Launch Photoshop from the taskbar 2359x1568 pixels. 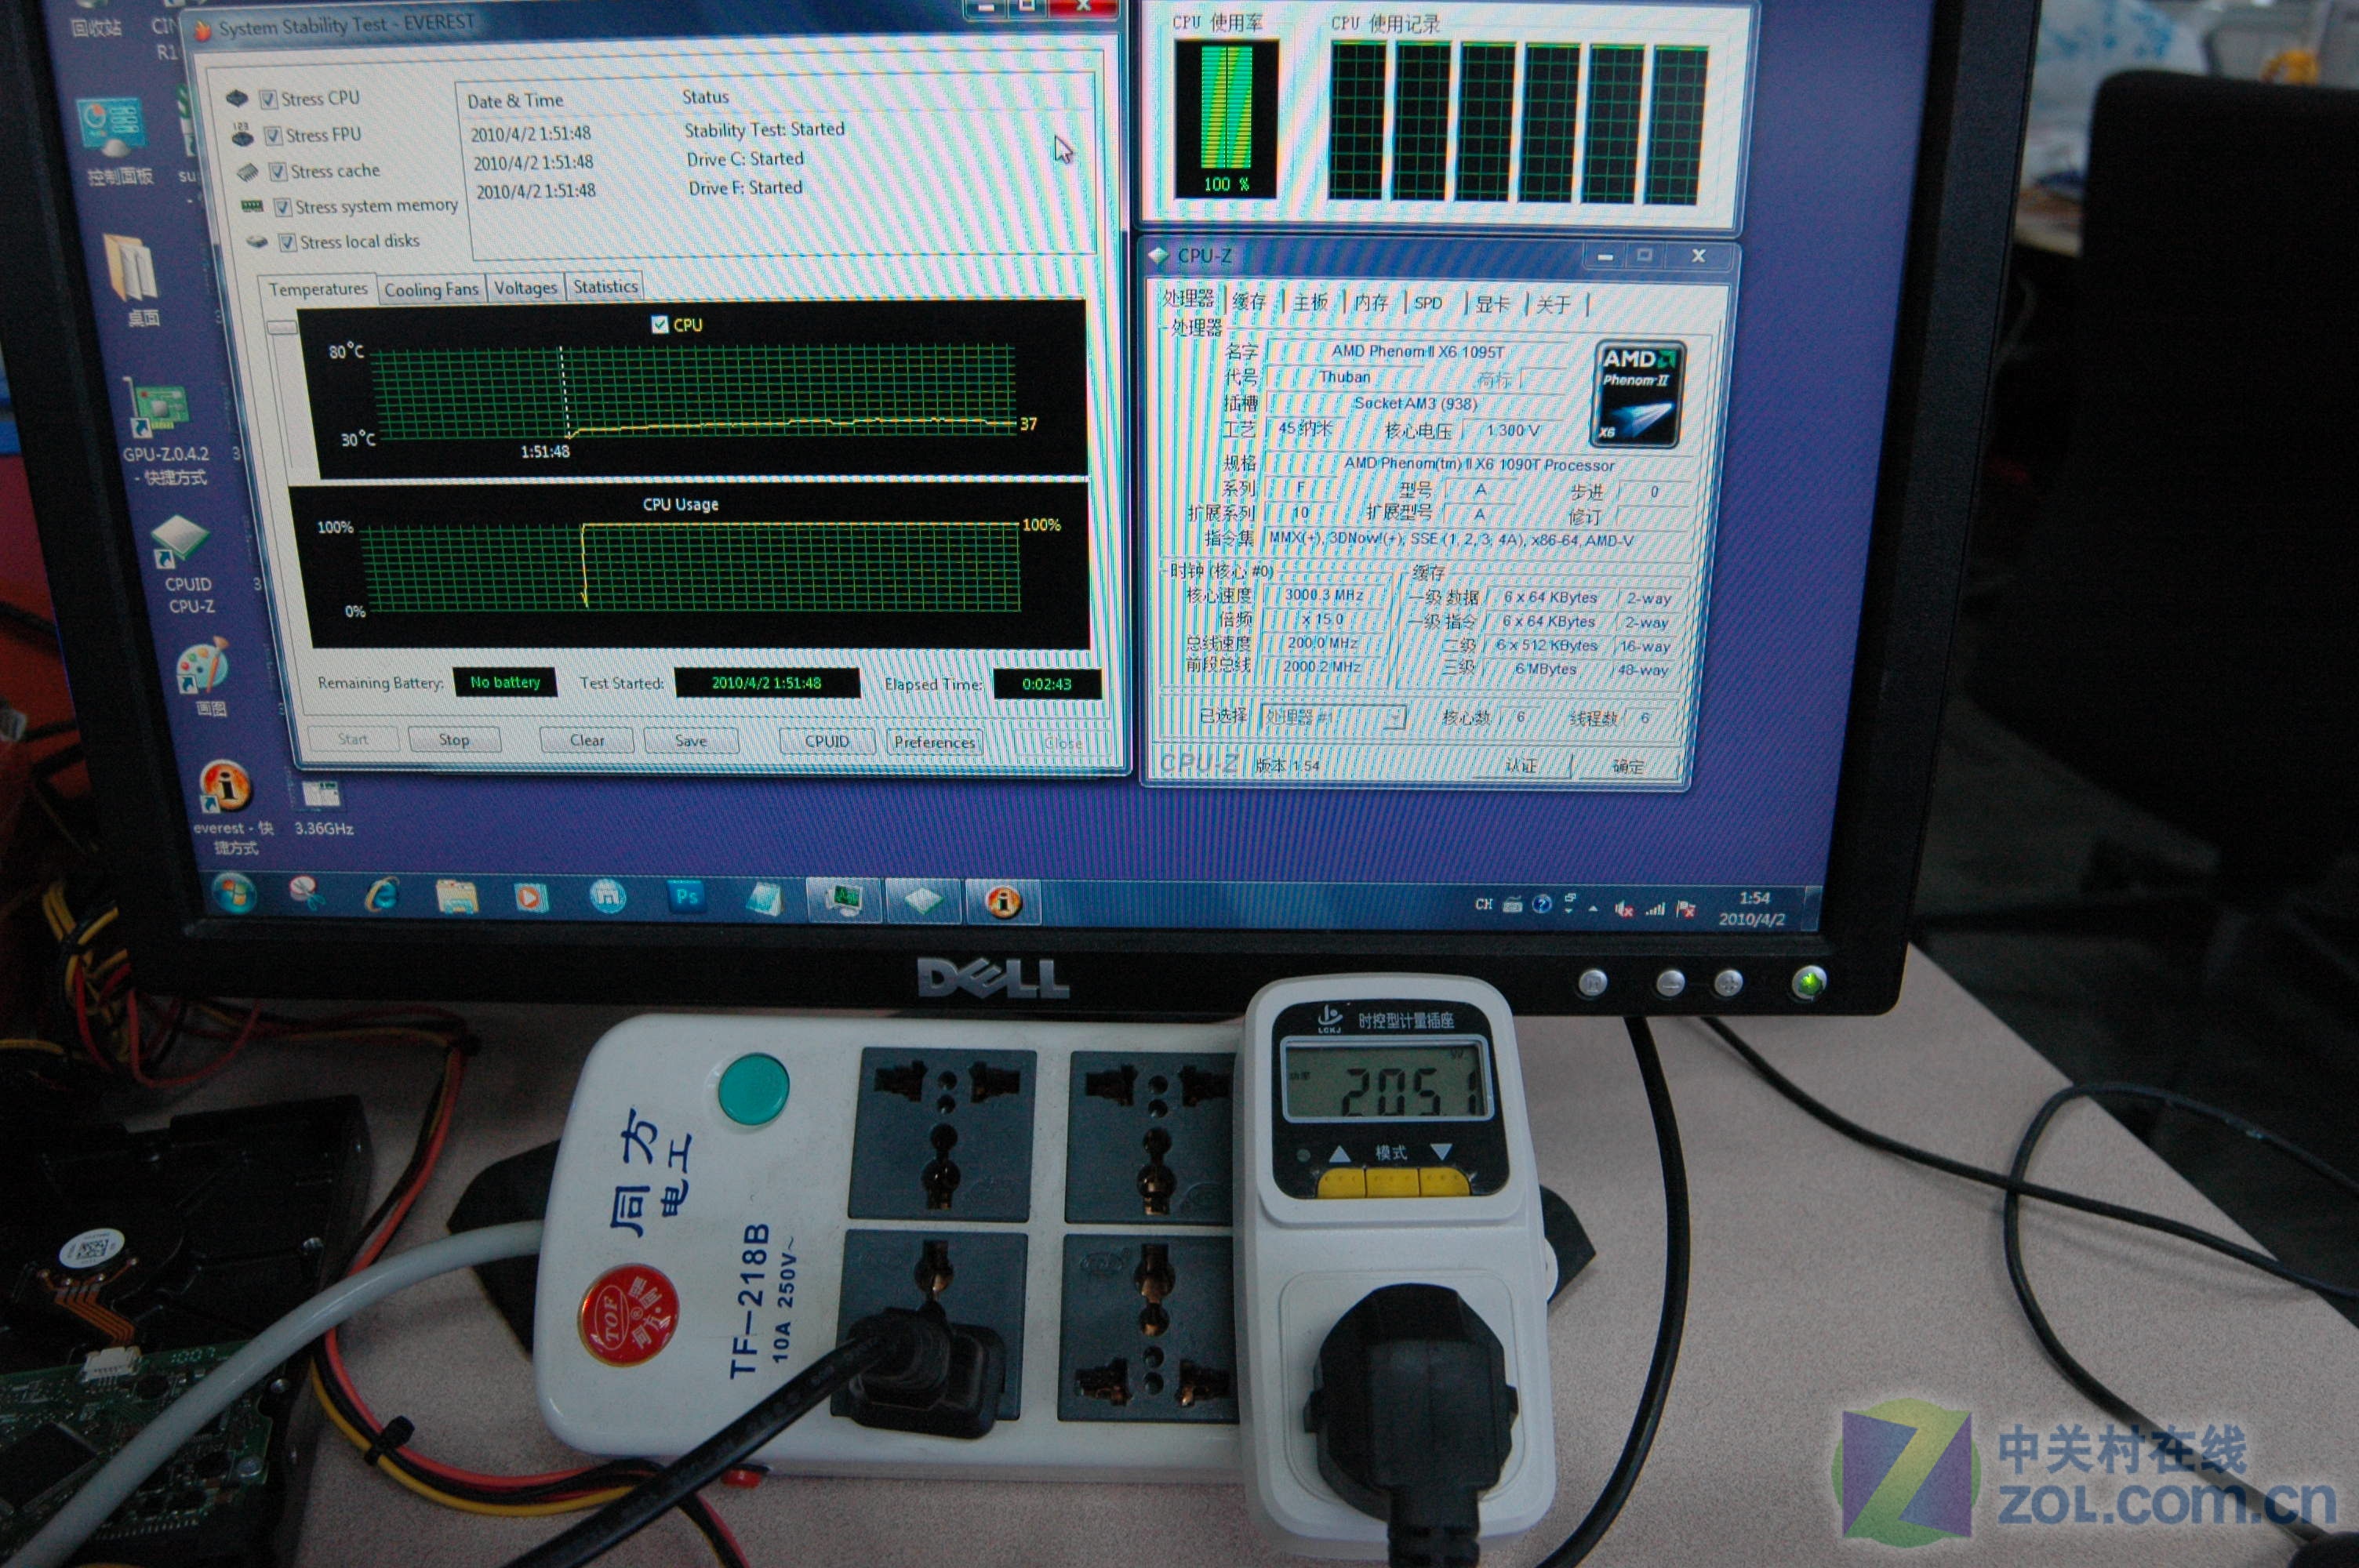click(x=686, y=897)
